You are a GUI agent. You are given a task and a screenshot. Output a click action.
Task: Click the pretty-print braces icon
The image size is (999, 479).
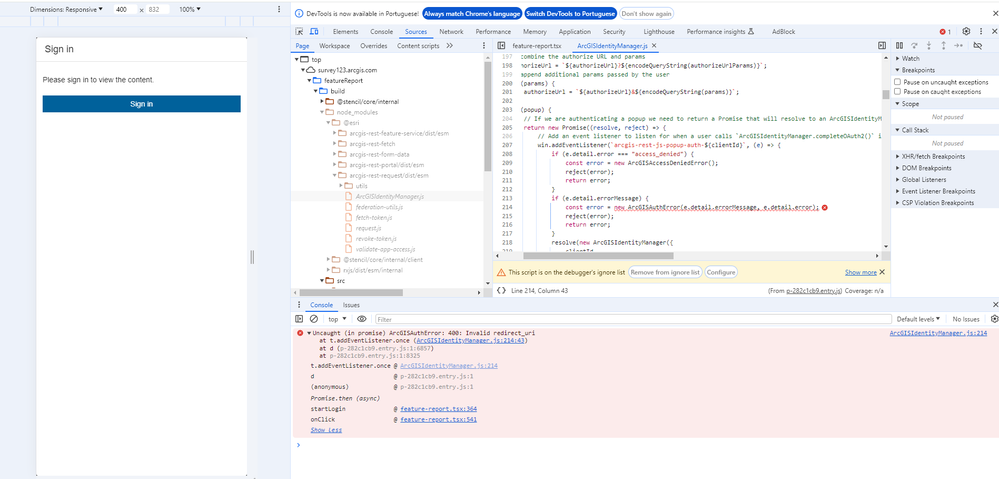501,290
